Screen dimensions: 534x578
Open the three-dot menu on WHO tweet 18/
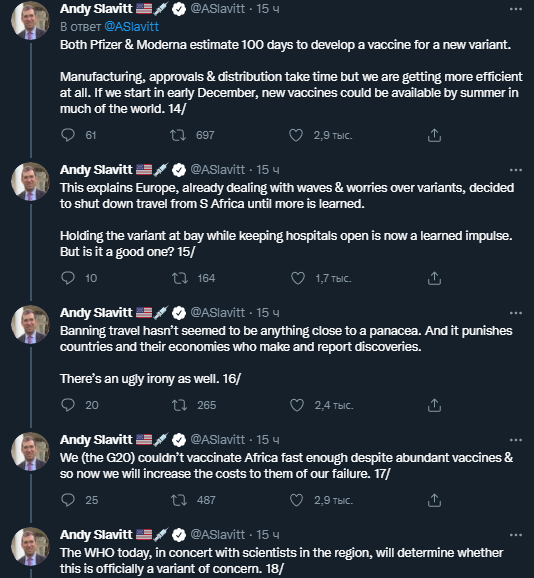pyautogui.click(x=516, y=535)
